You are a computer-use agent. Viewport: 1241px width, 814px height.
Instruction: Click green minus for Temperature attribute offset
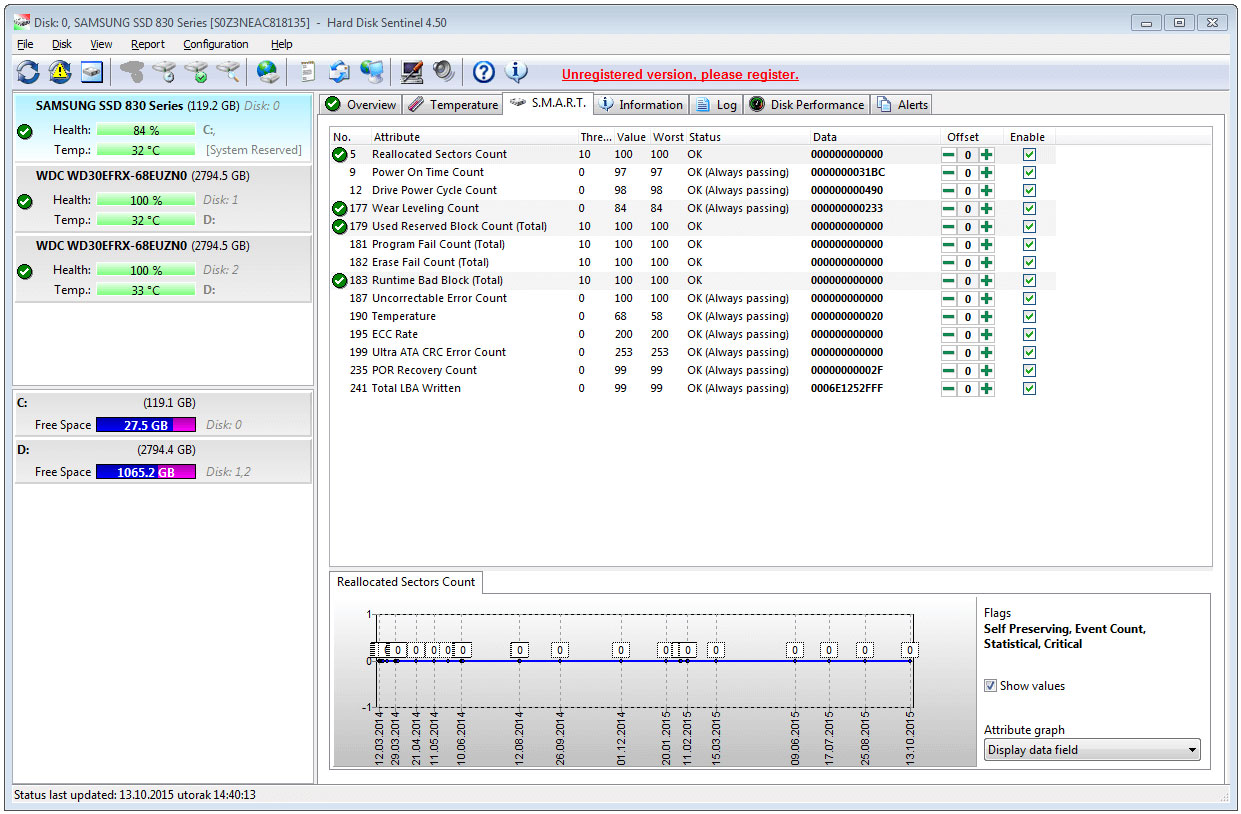point(948,317)
